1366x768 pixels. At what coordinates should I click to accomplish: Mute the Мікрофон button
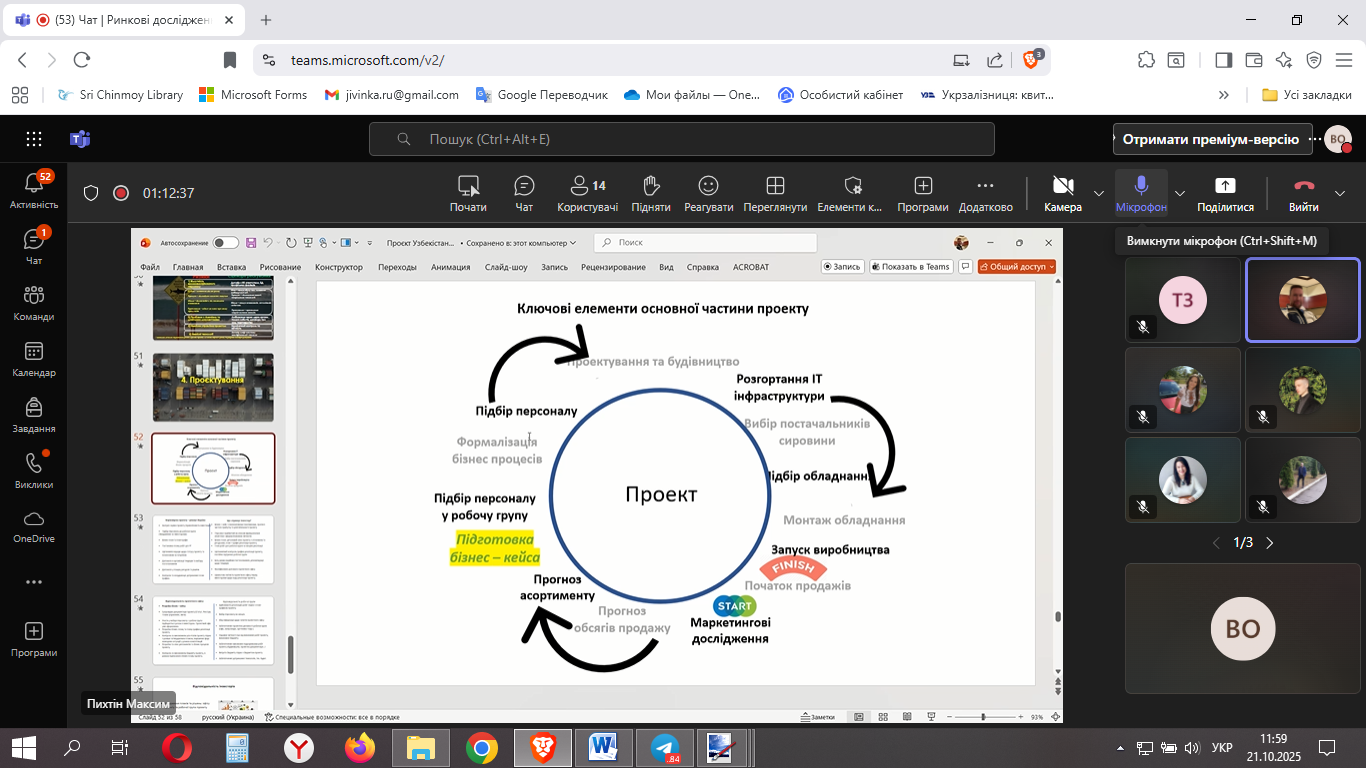coord(1141,193)
